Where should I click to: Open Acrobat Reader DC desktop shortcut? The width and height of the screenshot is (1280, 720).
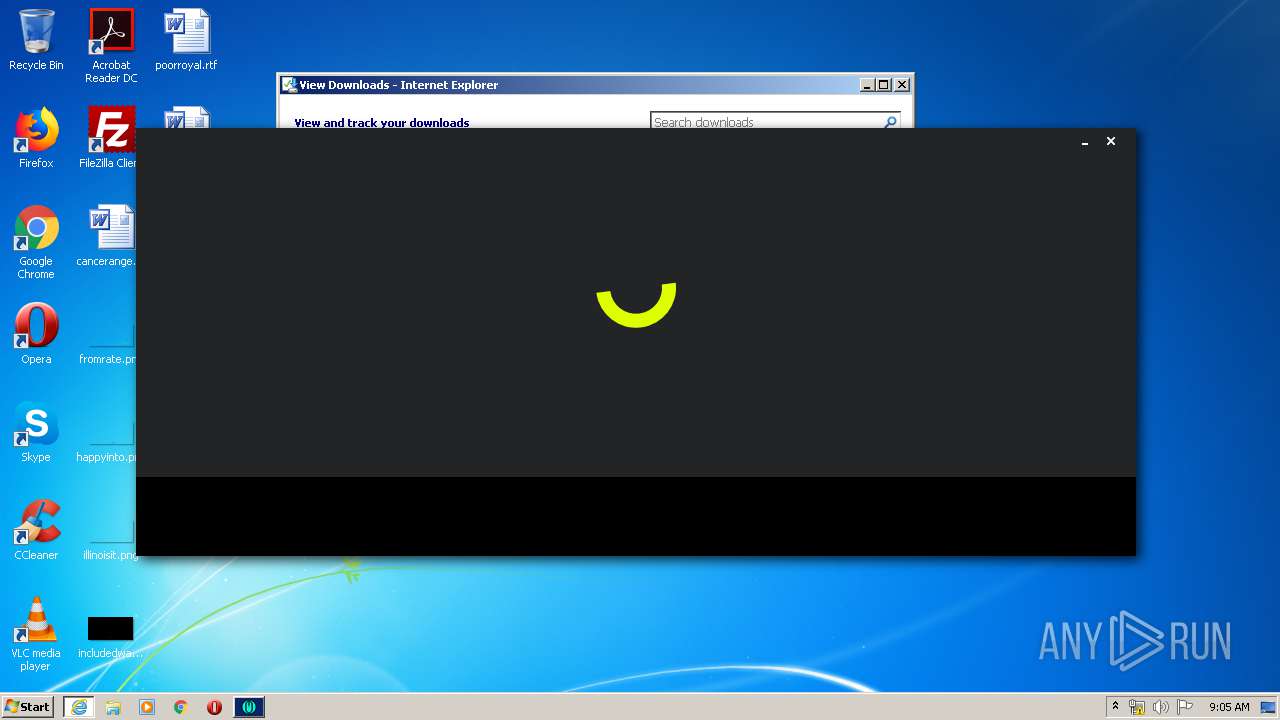[111, 46]
